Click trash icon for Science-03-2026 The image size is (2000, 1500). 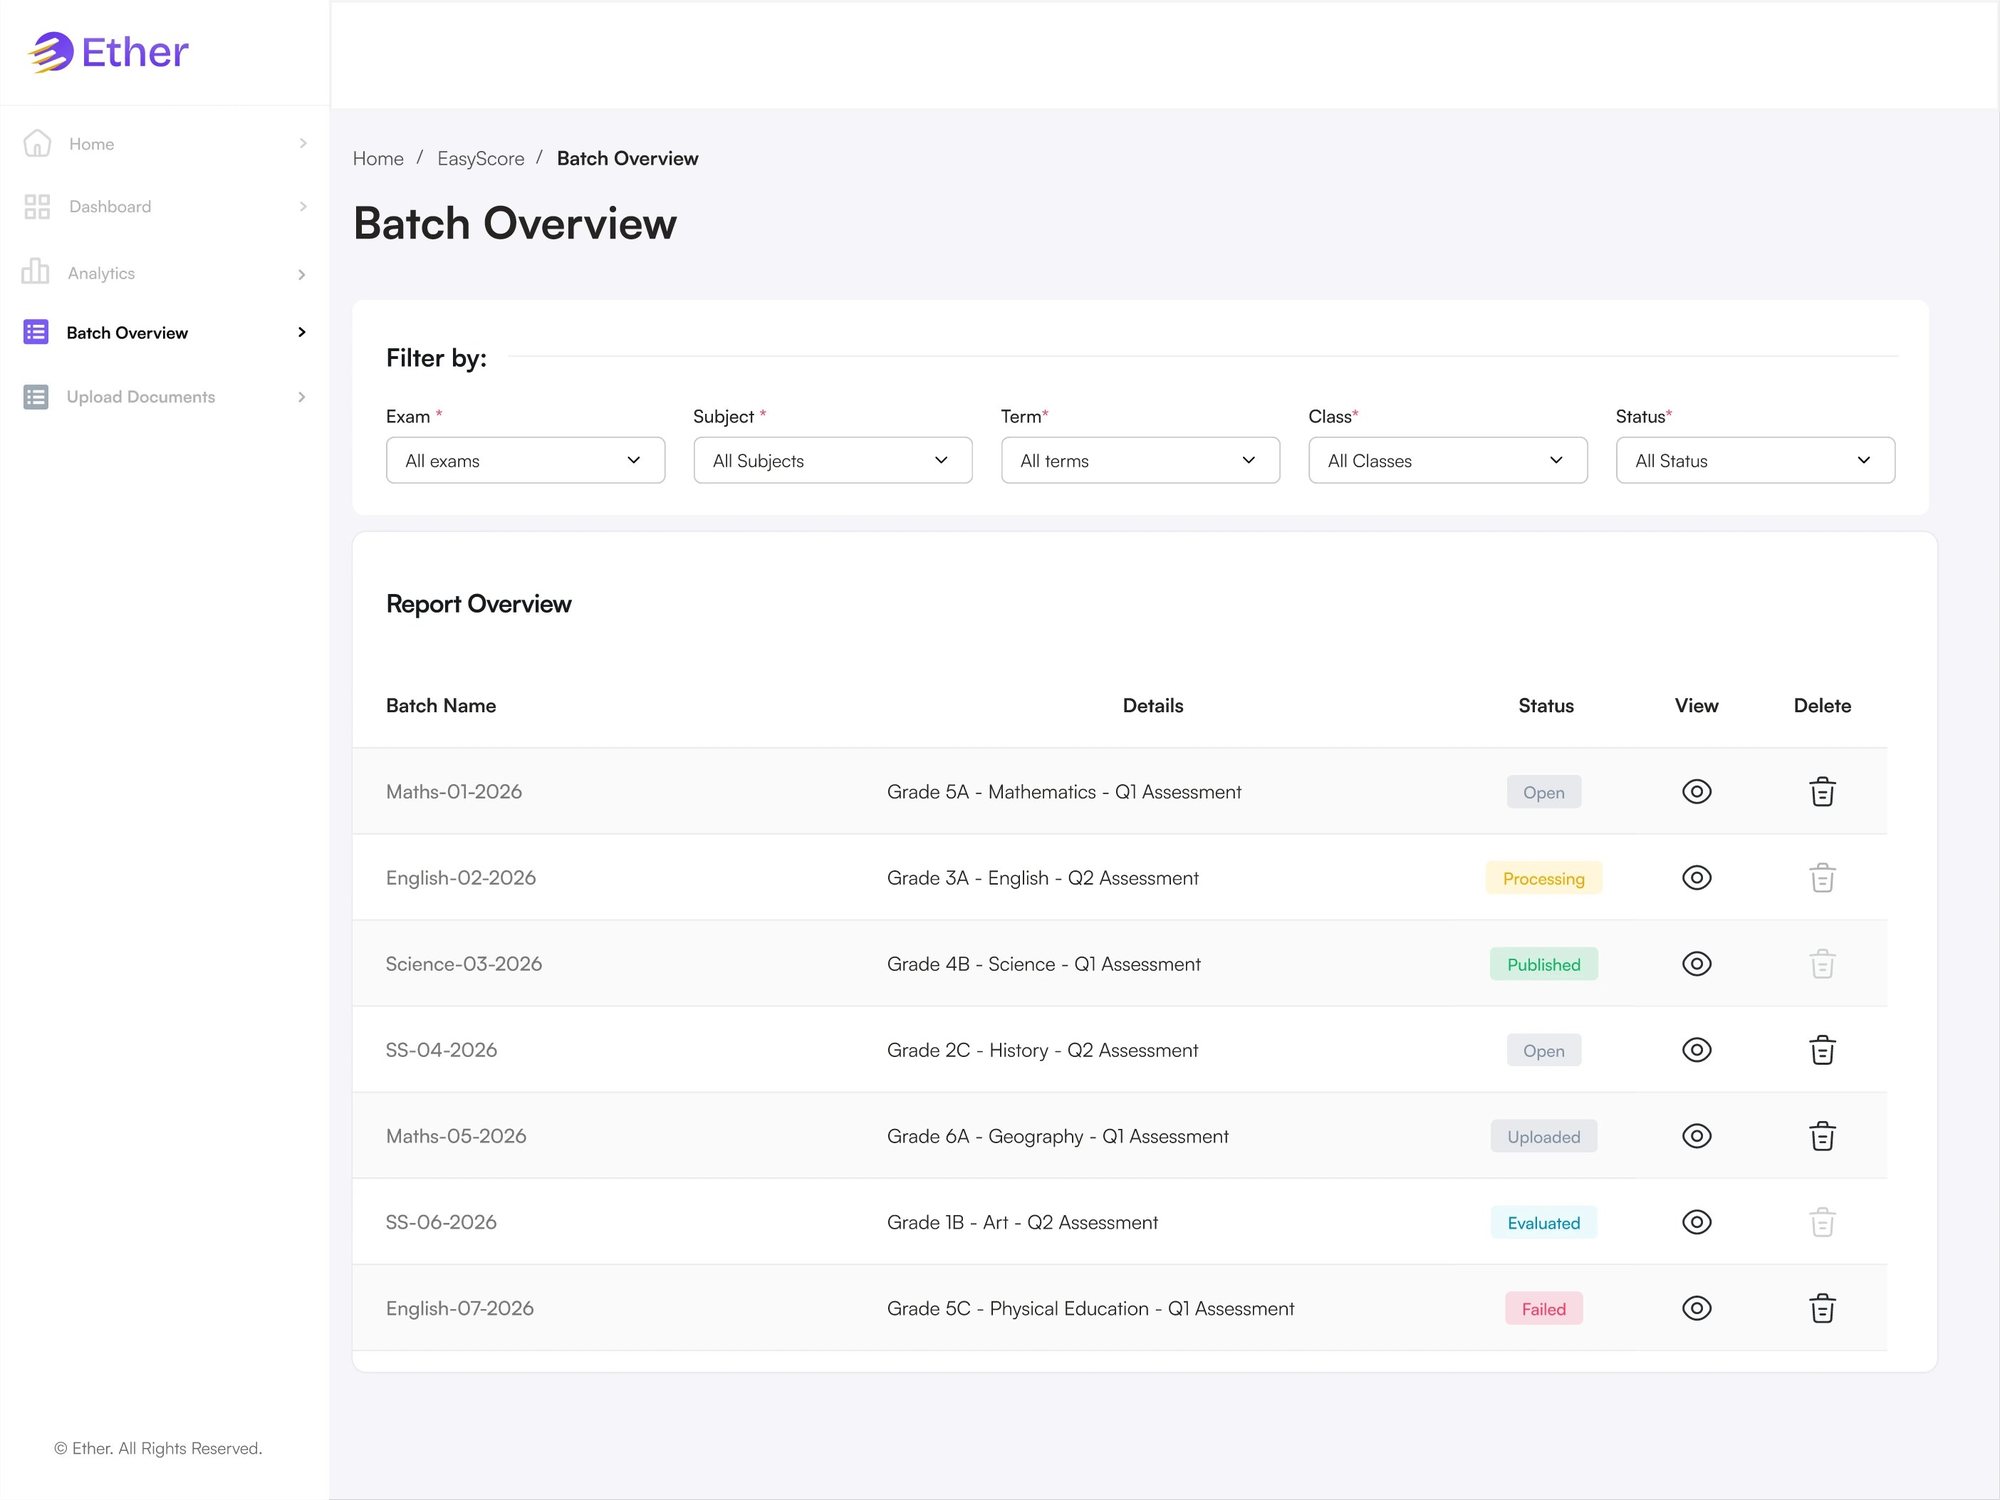click(1822, 964)
